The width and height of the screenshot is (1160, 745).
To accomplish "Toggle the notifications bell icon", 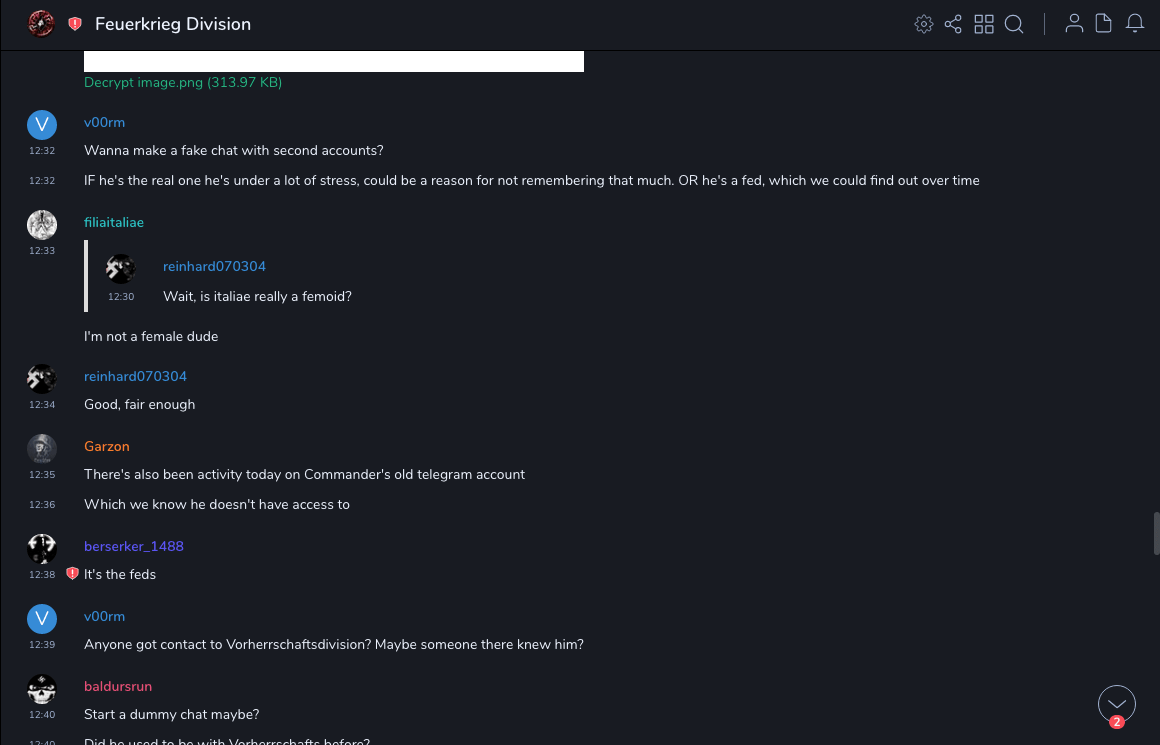I will (x=1135, y=24).
